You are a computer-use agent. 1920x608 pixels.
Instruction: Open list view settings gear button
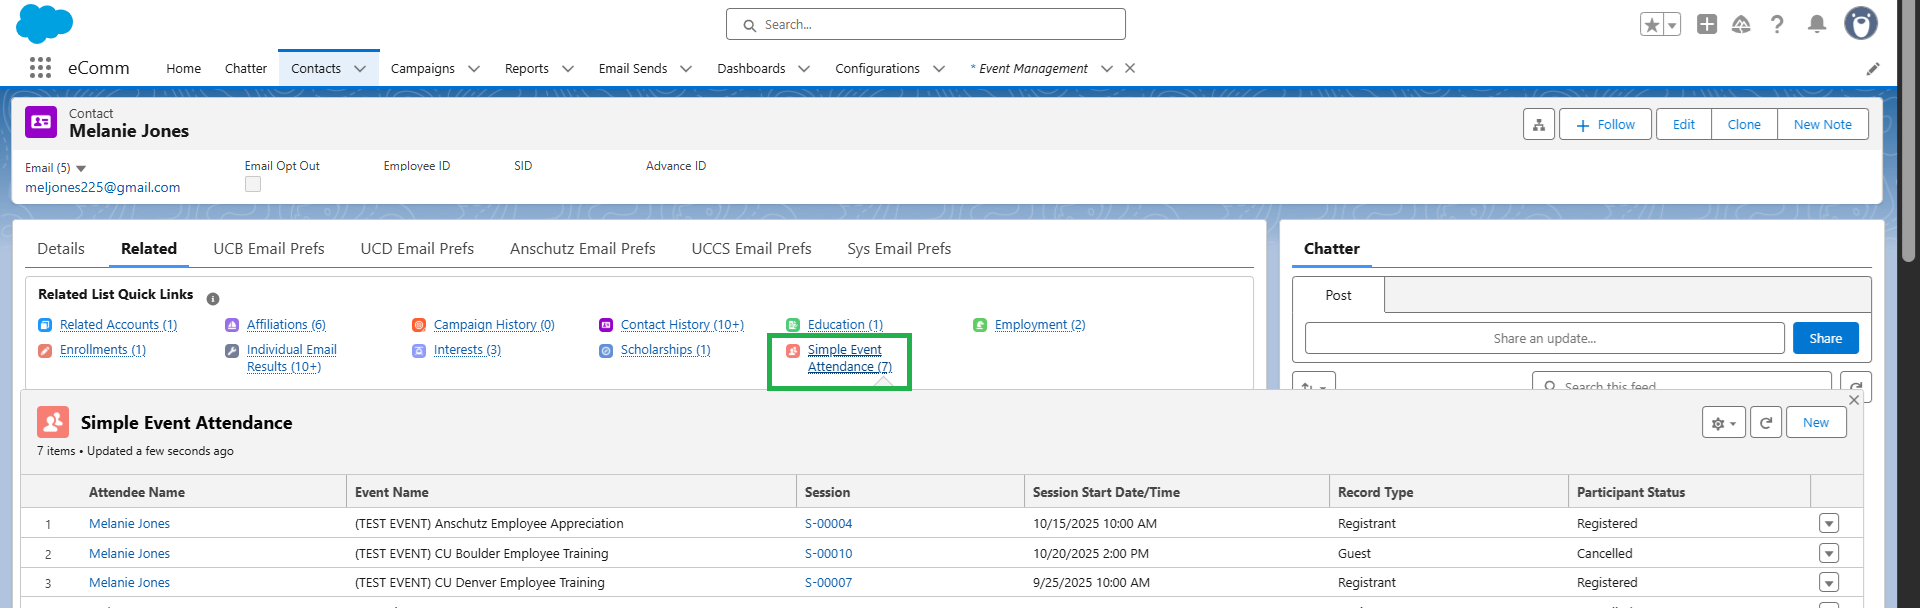coord(1724,422)
